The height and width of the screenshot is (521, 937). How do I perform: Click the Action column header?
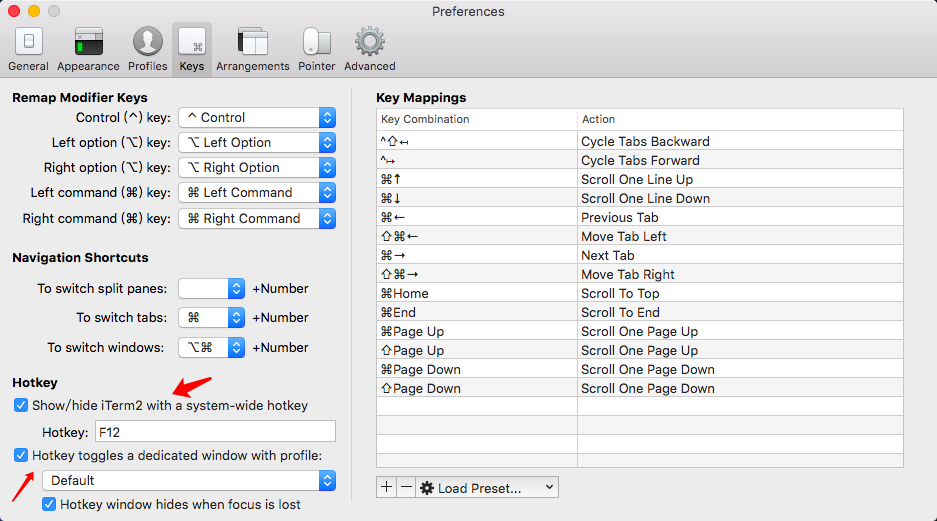740,119
